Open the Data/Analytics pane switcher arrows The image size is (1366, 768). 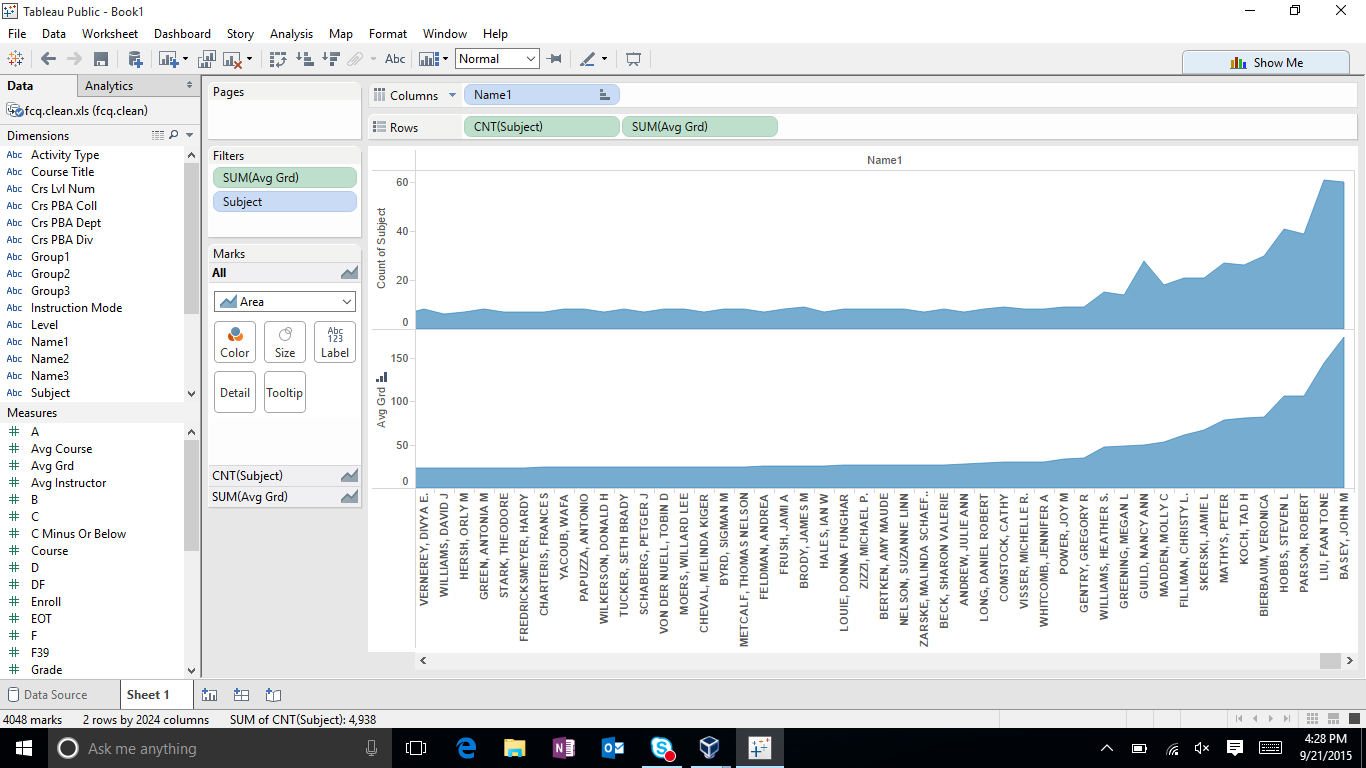pyautogui.click(x=190, y=86)
